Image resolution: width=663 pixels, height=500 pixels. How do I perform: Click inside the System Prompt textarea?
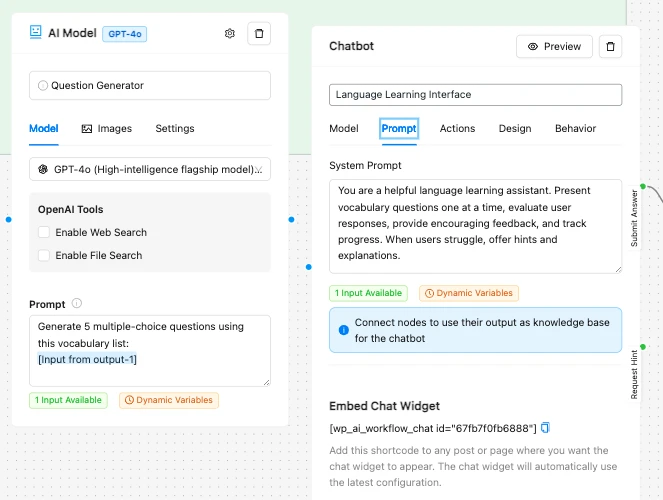[x=475, y=226]
